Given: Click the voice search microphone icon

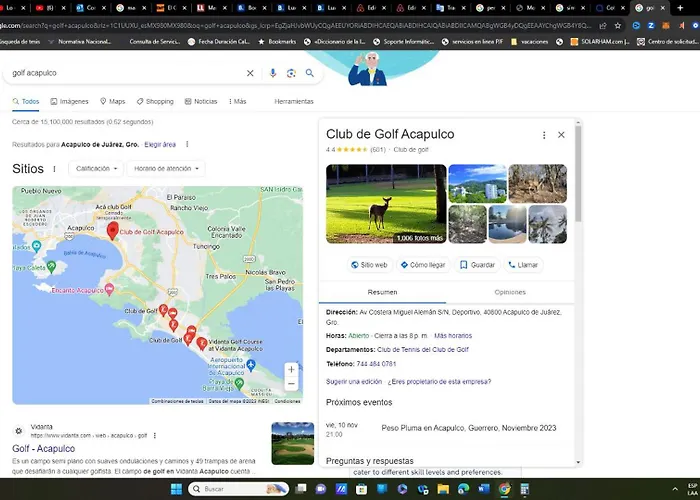Looking at the screenshot, I should coord(273,73).
